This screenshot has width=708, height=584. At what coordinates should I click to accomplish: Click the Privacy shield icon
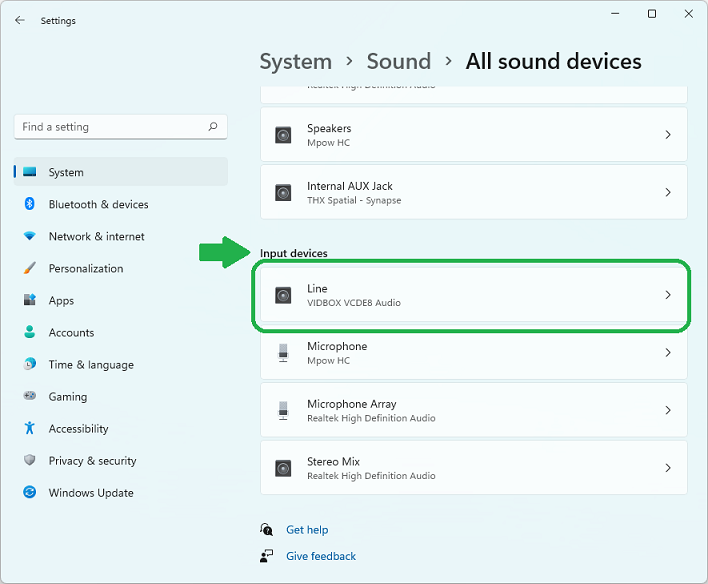30,460
